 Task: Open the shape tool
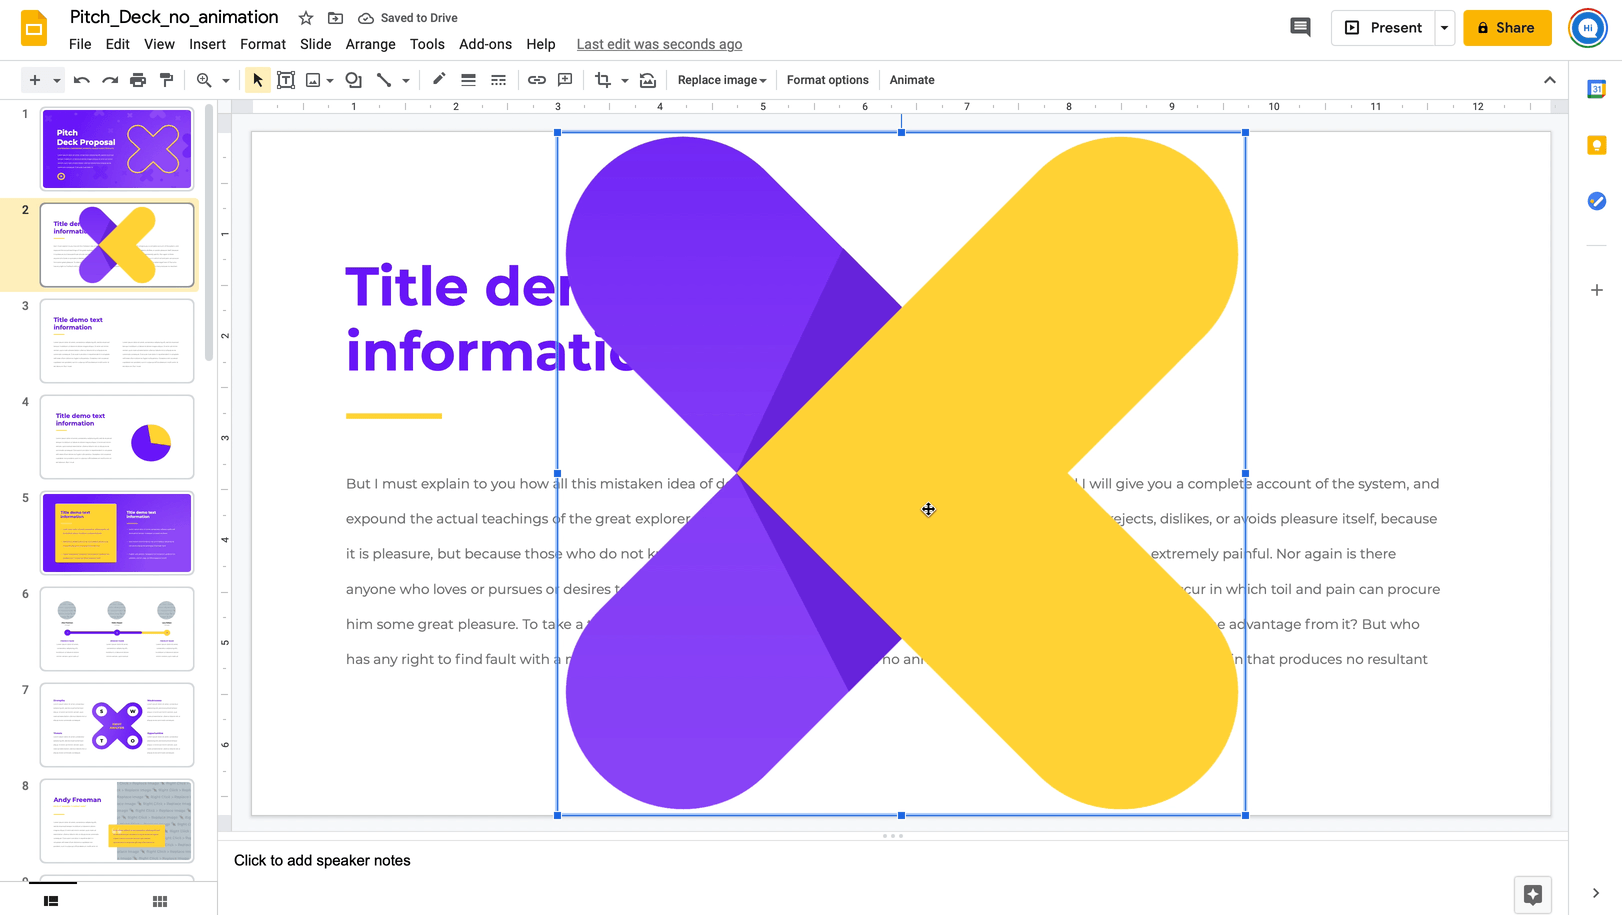point(354,80)
